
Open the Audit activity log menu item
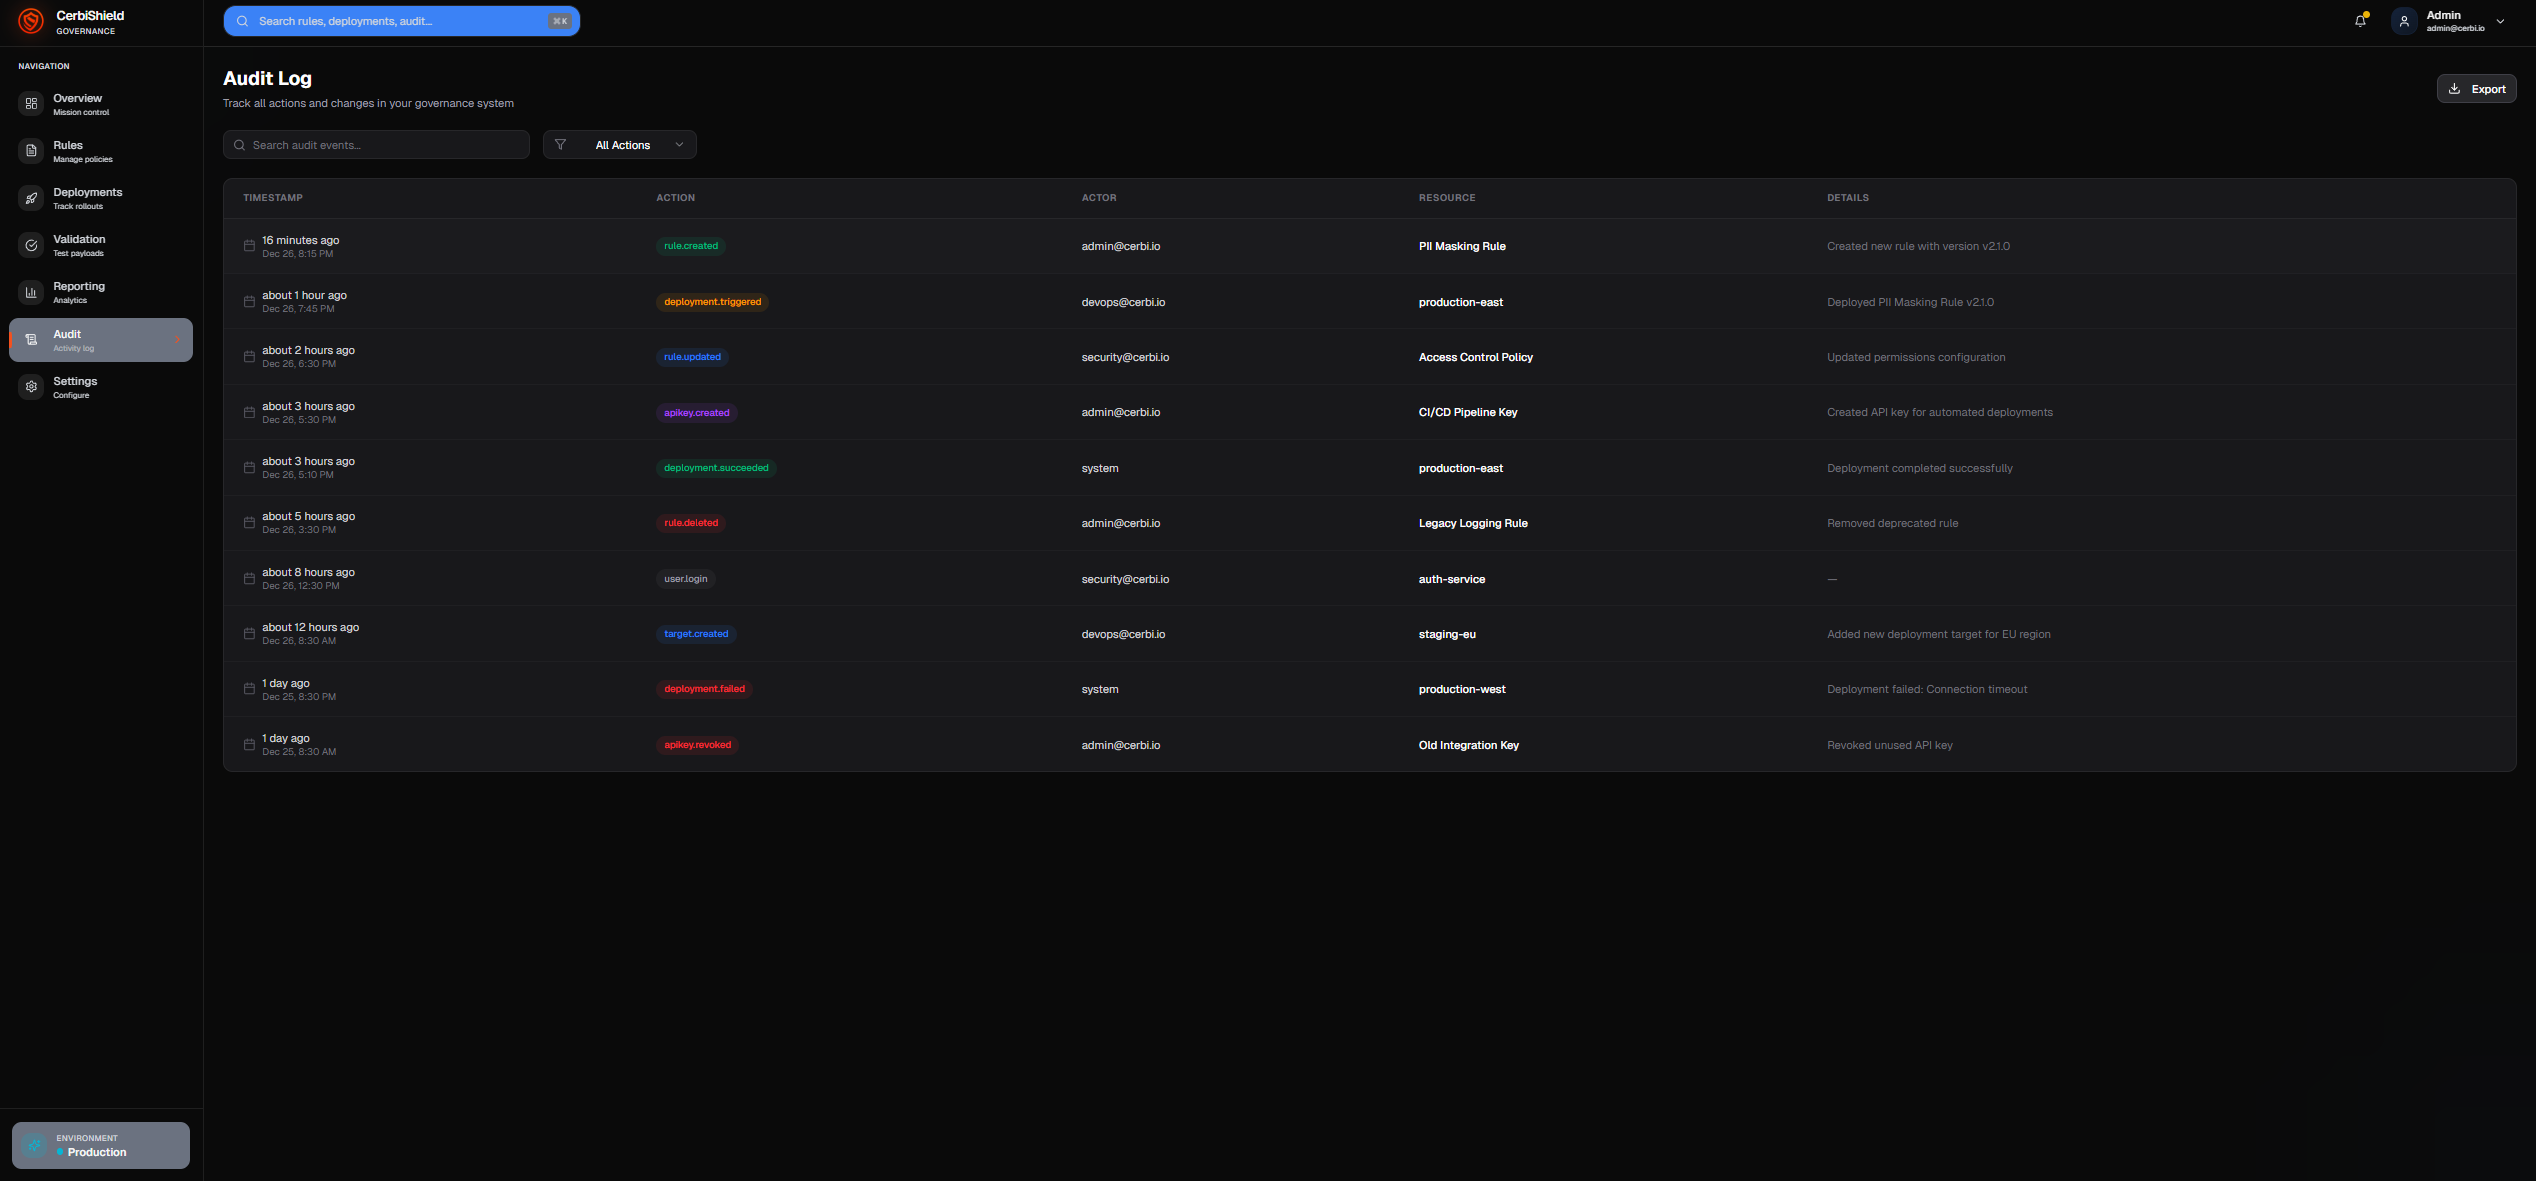coord(100,340)
